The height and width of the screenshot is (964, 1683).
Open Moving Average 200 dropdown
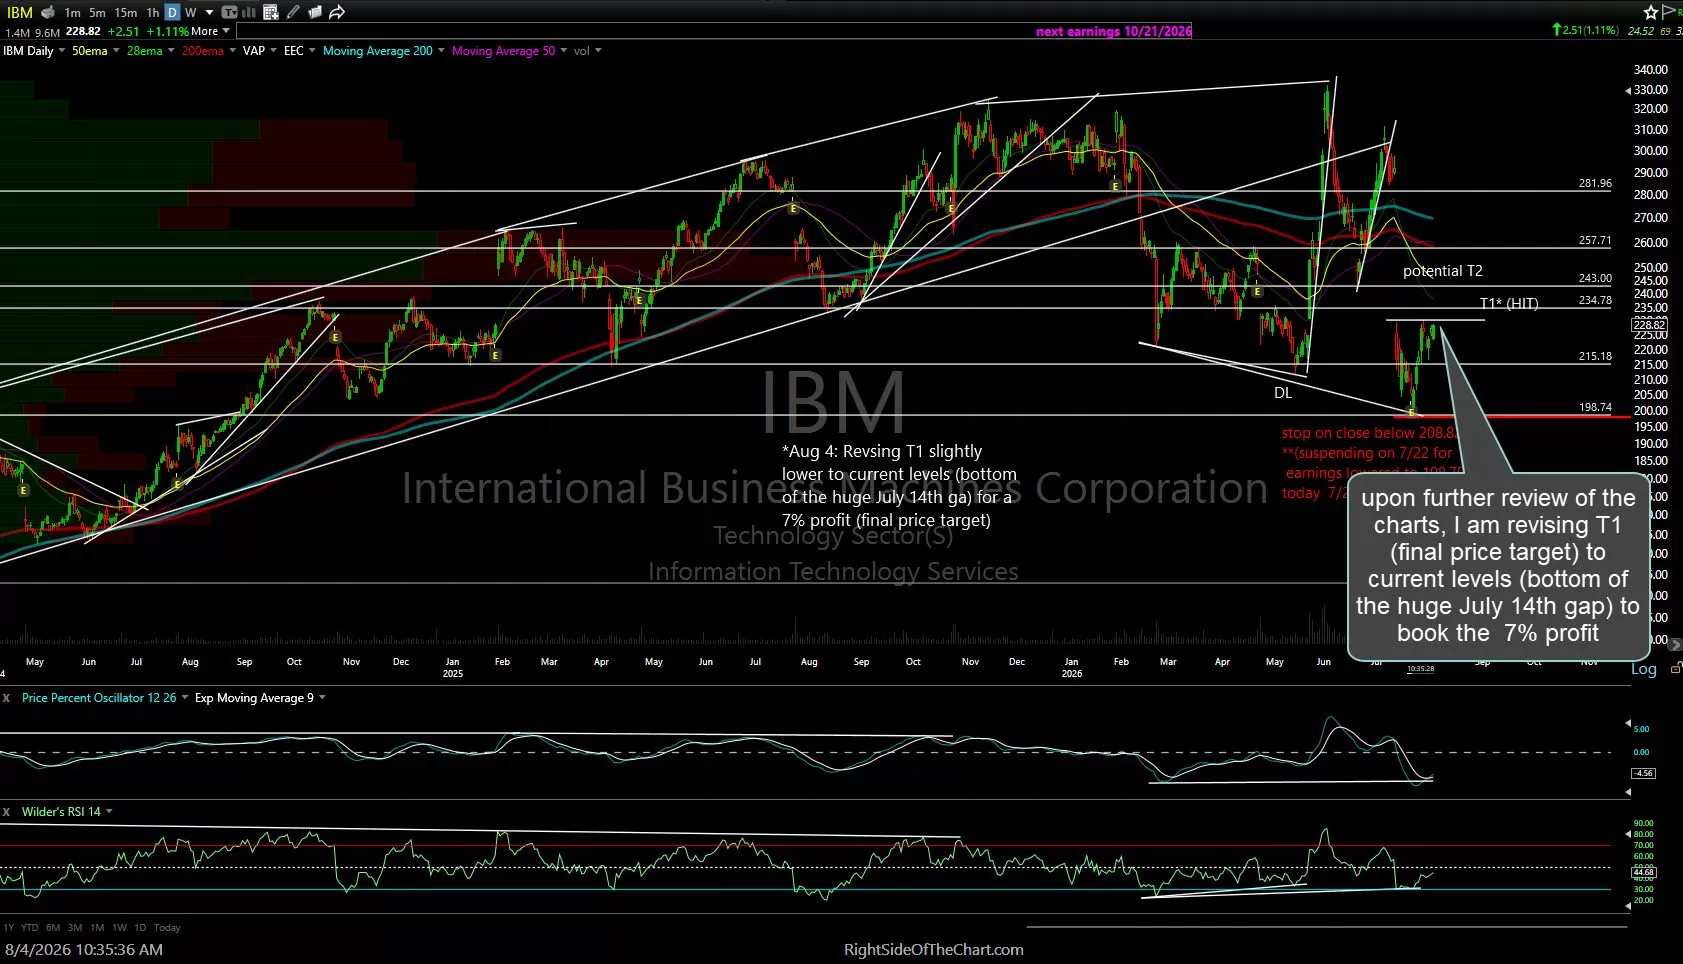(x=442, y=50)
